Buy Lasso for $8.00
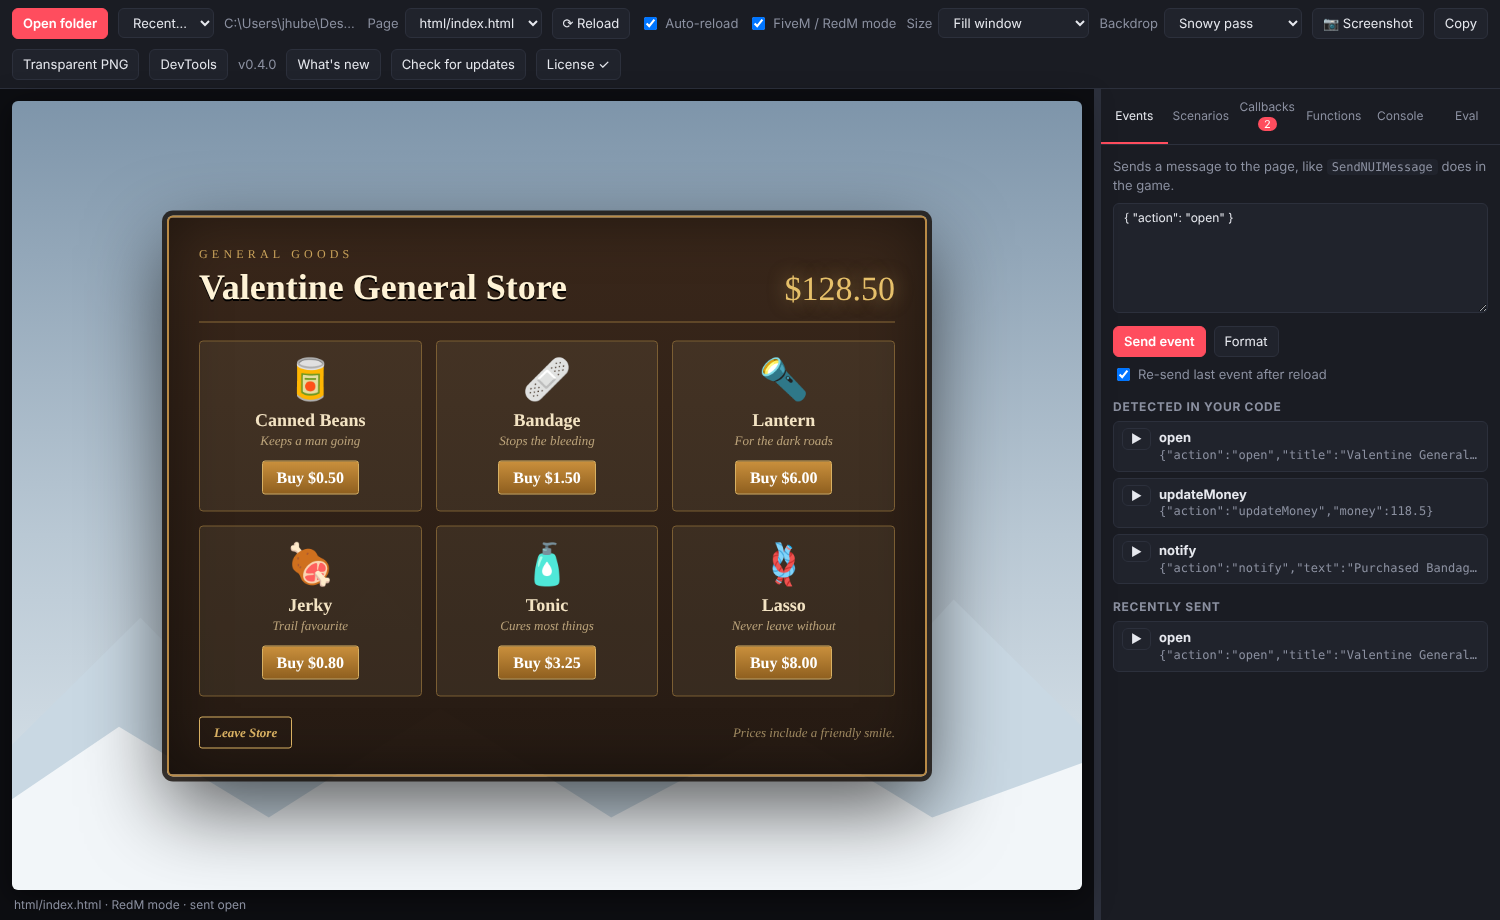 tap(784, 663)
